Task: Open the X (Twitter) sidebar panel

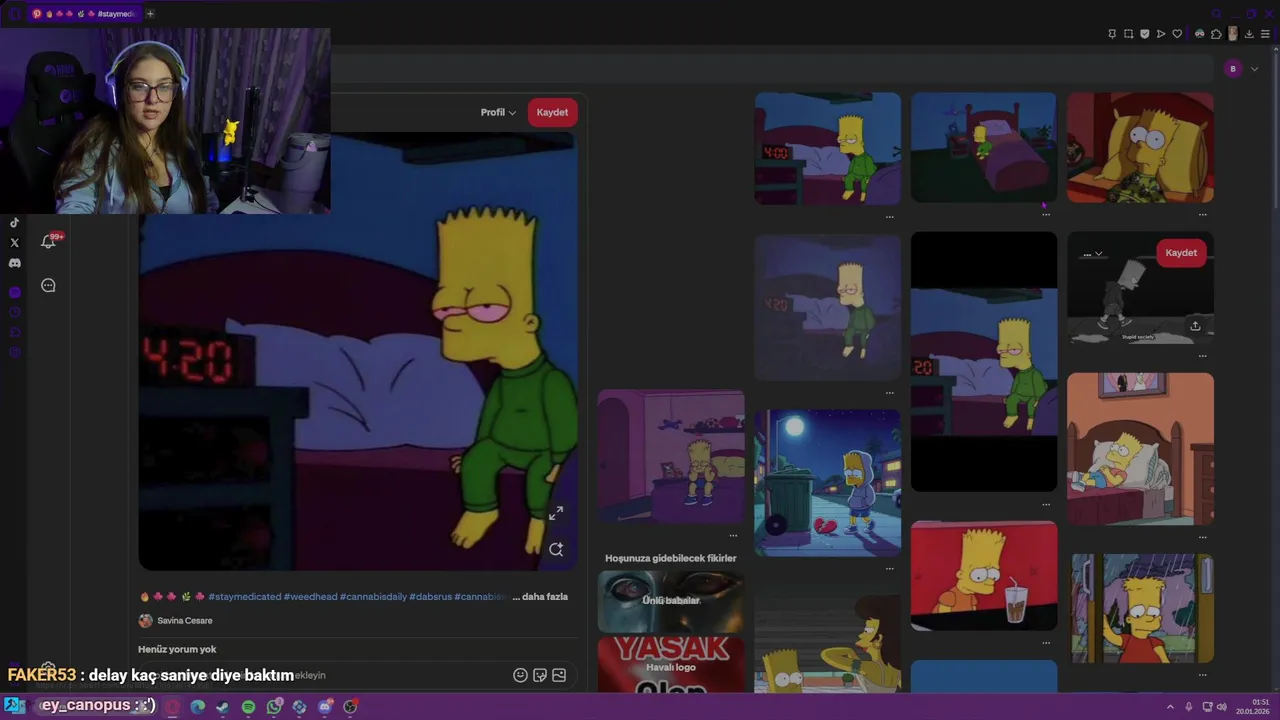Action: click(14, 243)
